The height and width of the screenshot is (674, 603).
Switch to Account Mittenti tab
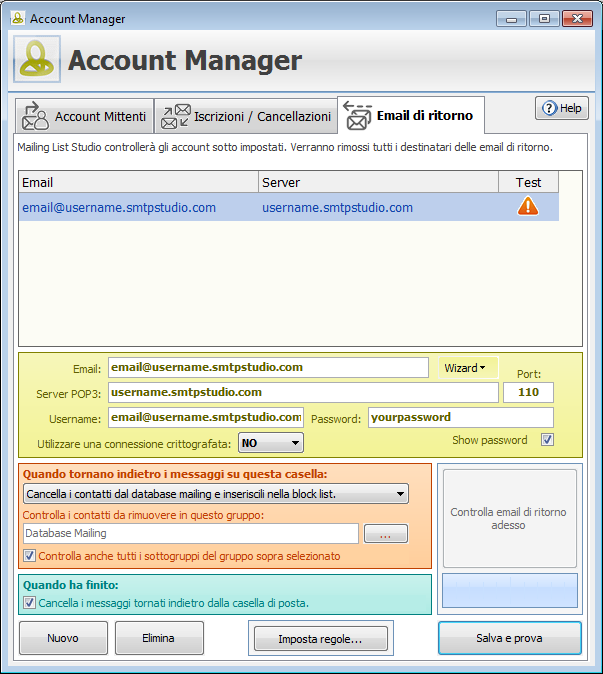pos(99,117)
